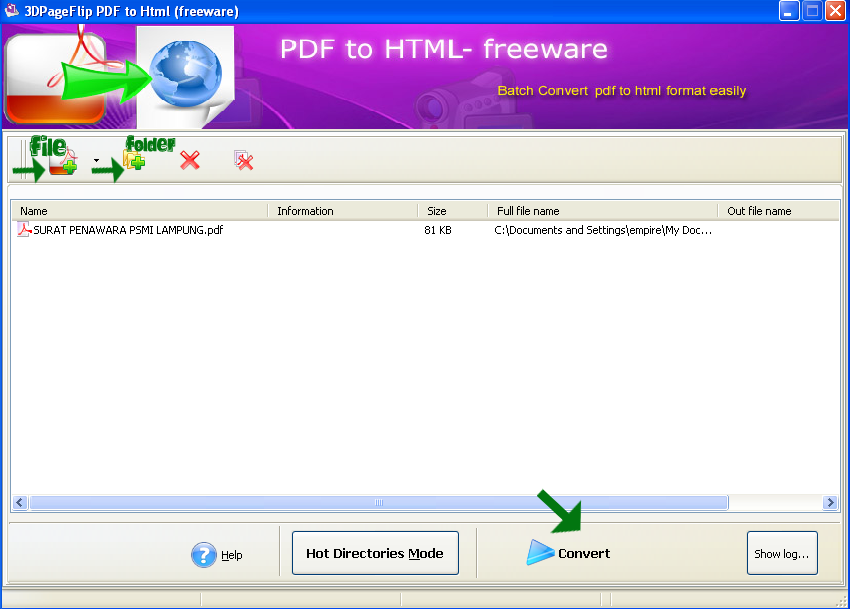This screenshot has height=609, width=850.
Task: Click the Show log... button
Action: point(782,553)
